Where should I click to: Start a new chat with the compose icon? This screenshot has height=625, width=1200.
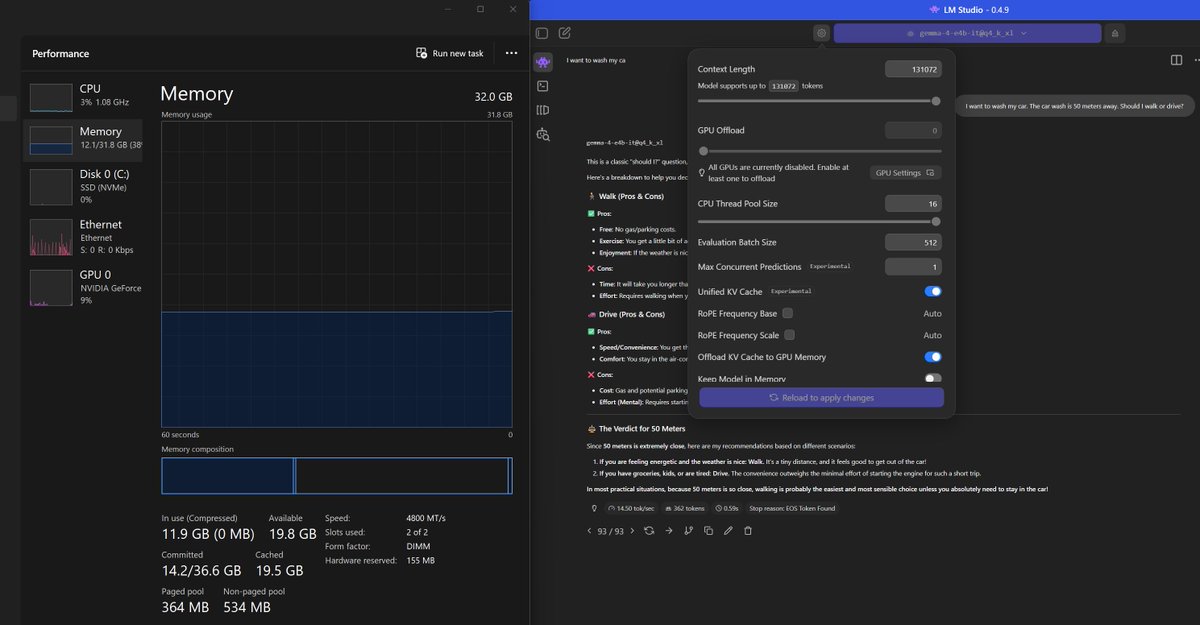tap(565, 33)
